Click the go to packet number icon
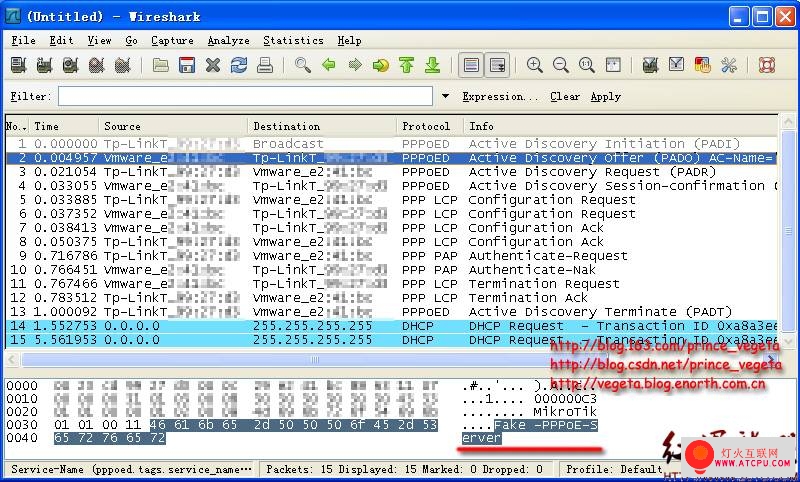Image resolution: width=800 pixels, height=482 pixels. point(381,65)
